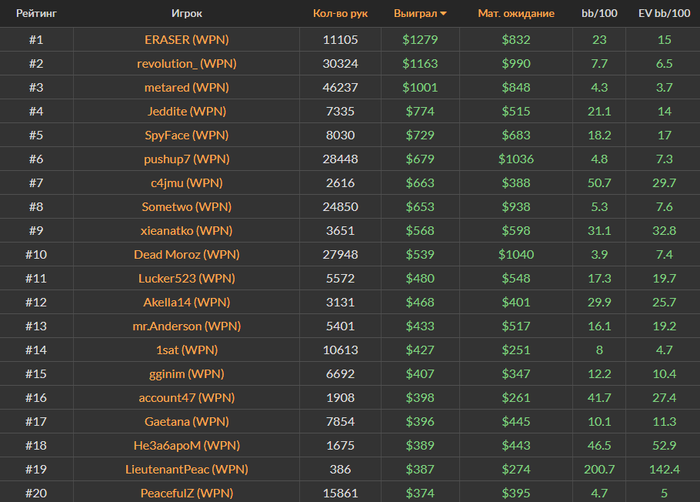700x502 pixels.
Task: Select EV bb/100 value 142.4
Action: 664,469
